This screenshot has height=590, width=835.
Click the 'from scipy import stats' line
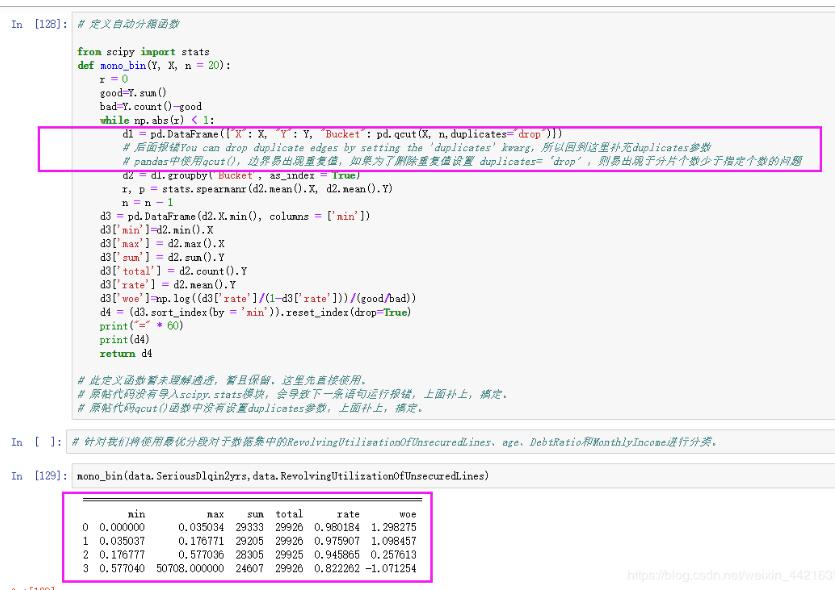(x=143, y=52)
